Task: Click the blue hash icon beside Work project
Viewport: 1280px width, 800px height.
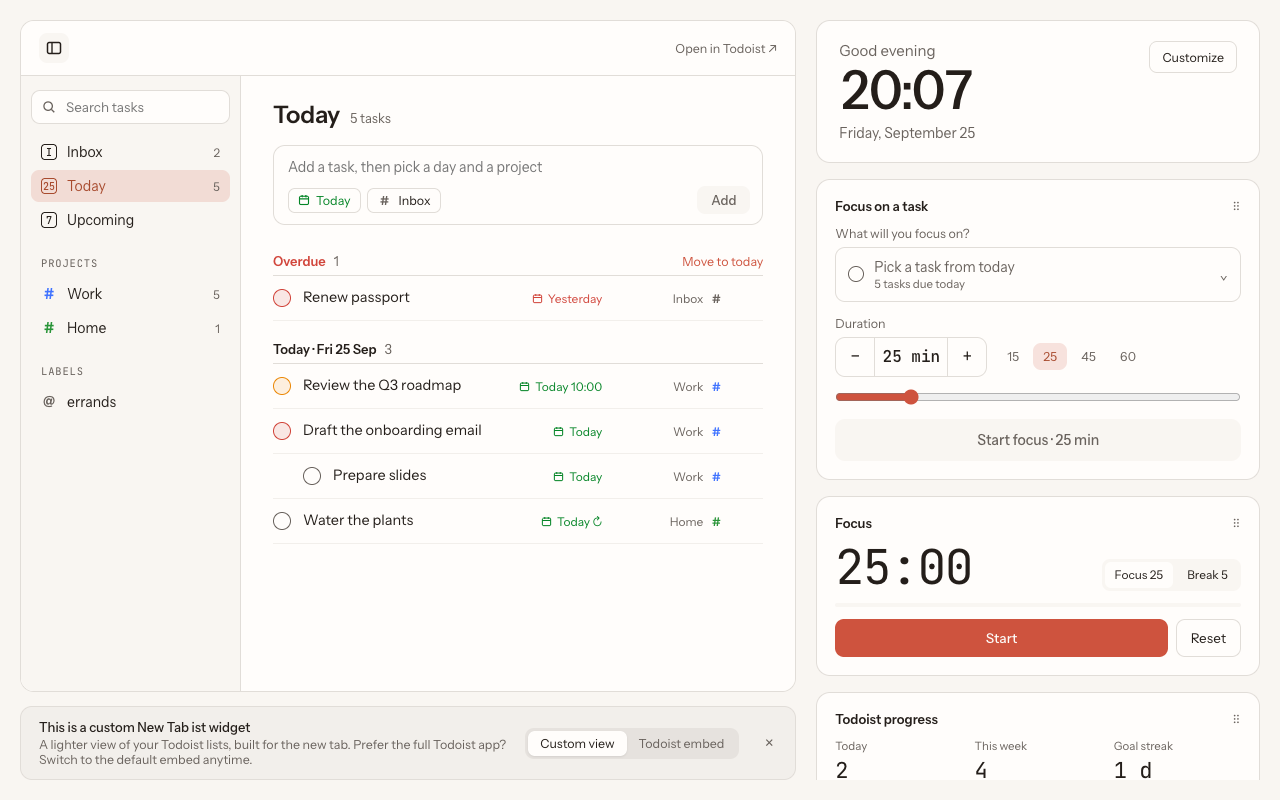Action: pyautogui.click(x=48, y=294)
